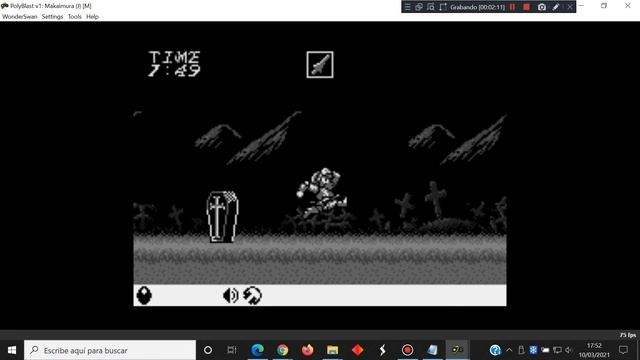Select the recorder pencil draw tool

click(x=556, y=7)
